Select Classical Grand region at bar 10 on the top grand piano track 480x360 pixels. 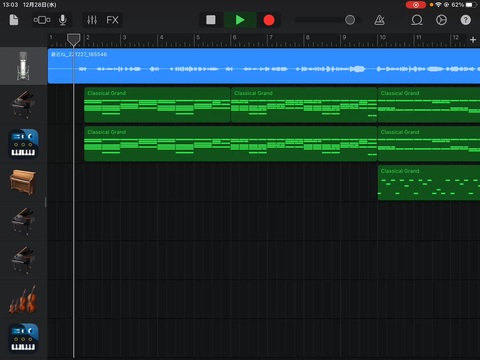pyautogui.click(x=429, y=105)
